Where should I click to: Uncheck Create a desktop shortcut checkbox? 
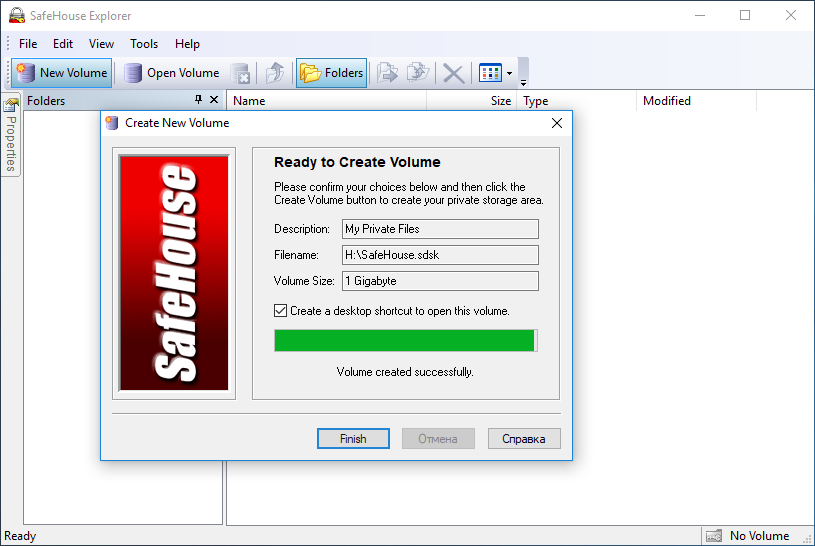click(x=280, y=311)
